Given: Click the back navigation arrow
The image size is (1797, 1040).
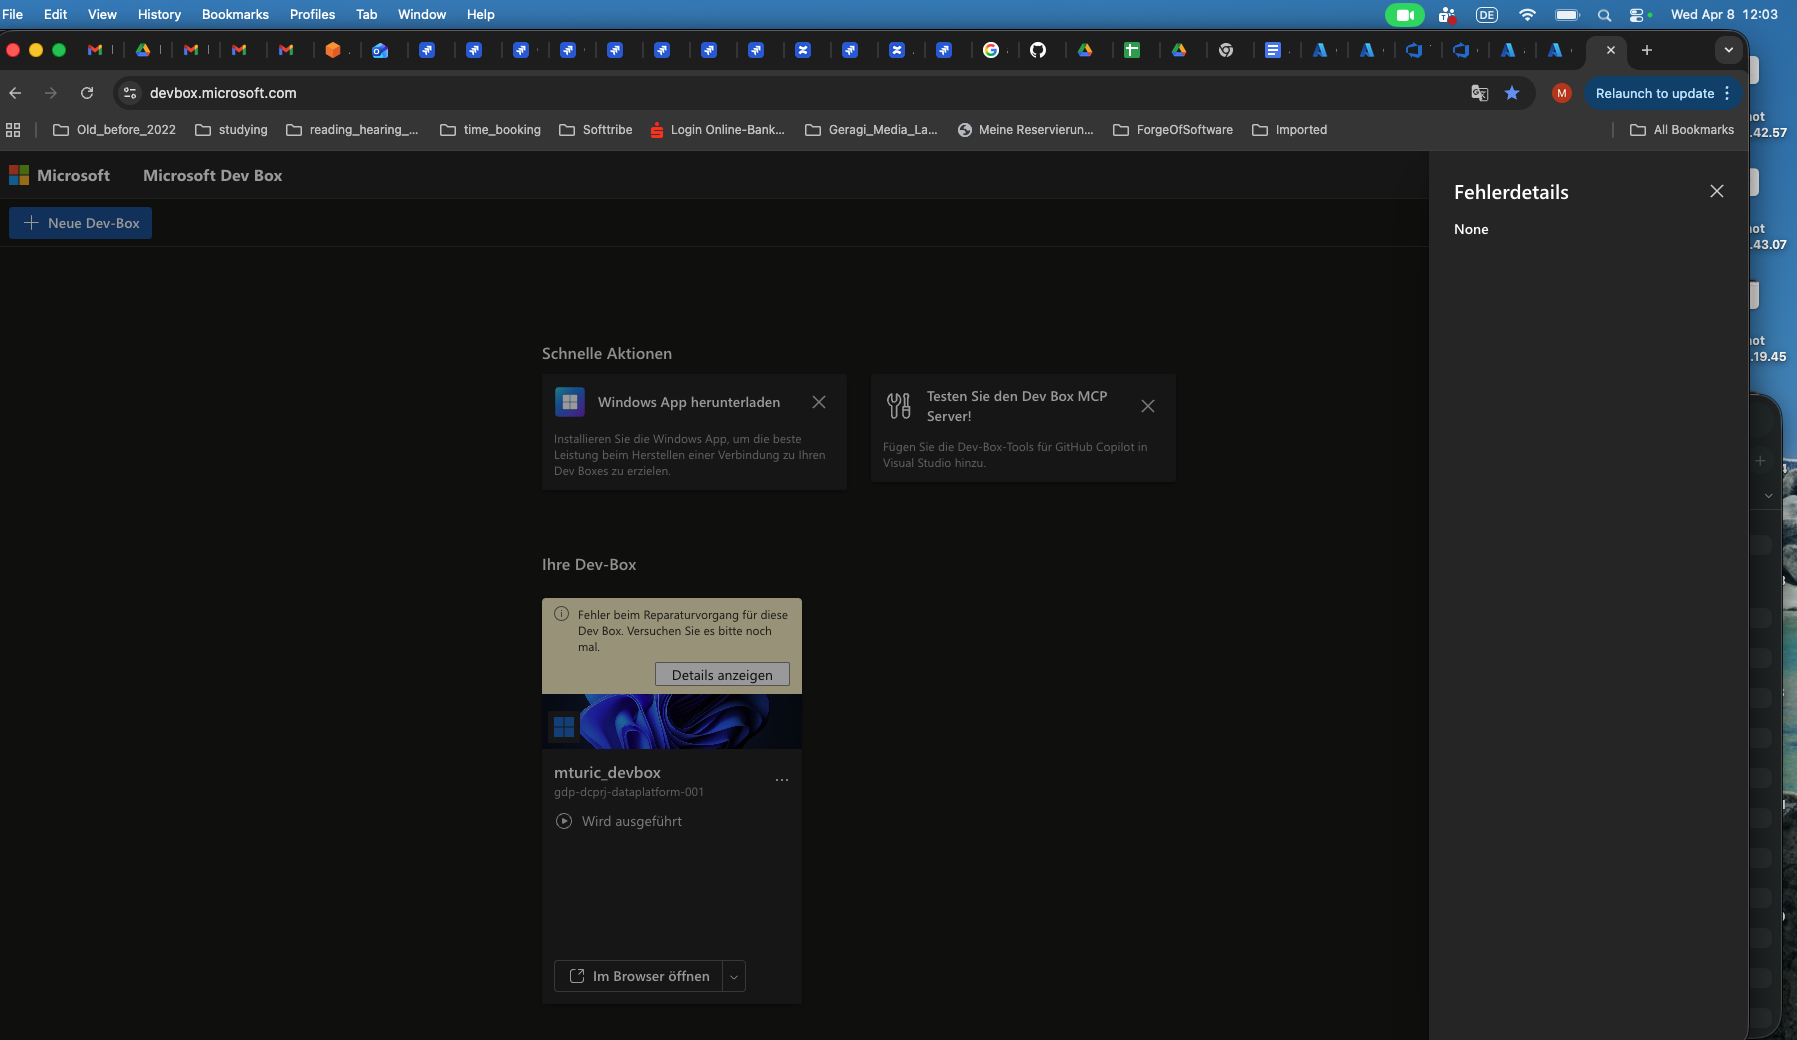Looking at the screenshot, I should click(x=16, y=93).
